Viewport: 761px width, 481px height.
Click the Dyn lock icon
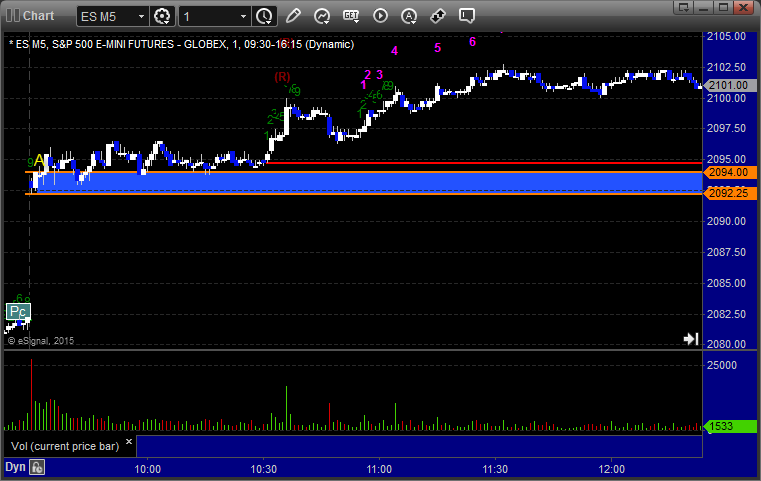pyautogui.click(x=37, y=467)
